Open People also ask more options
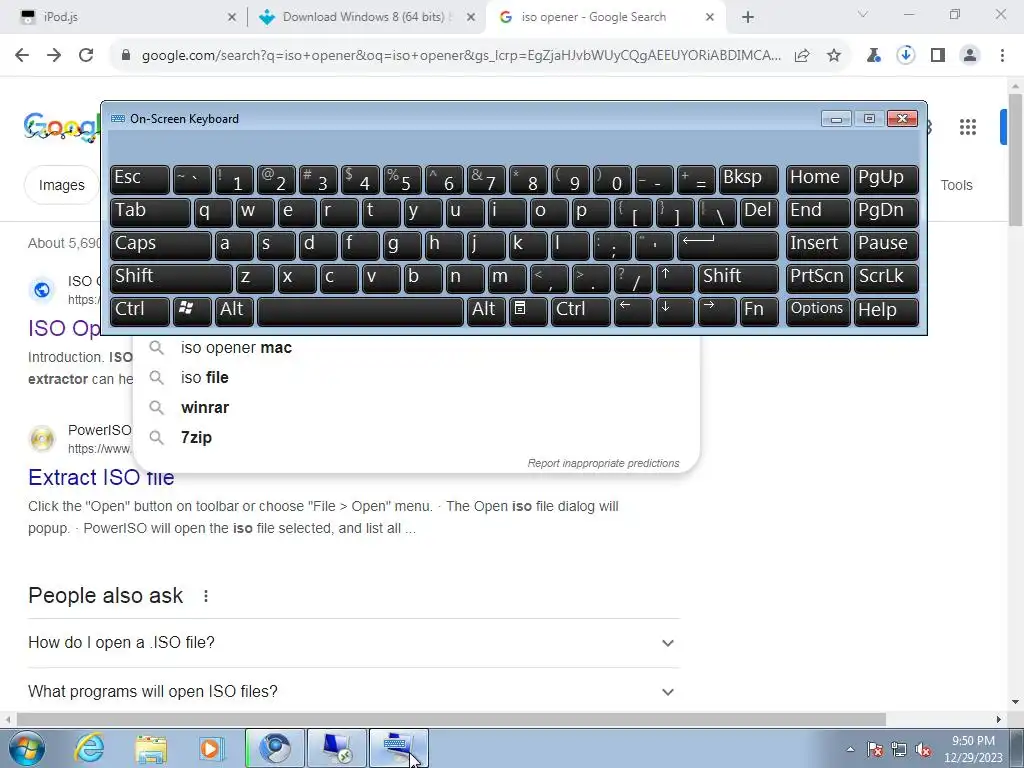 coord(206,596)
